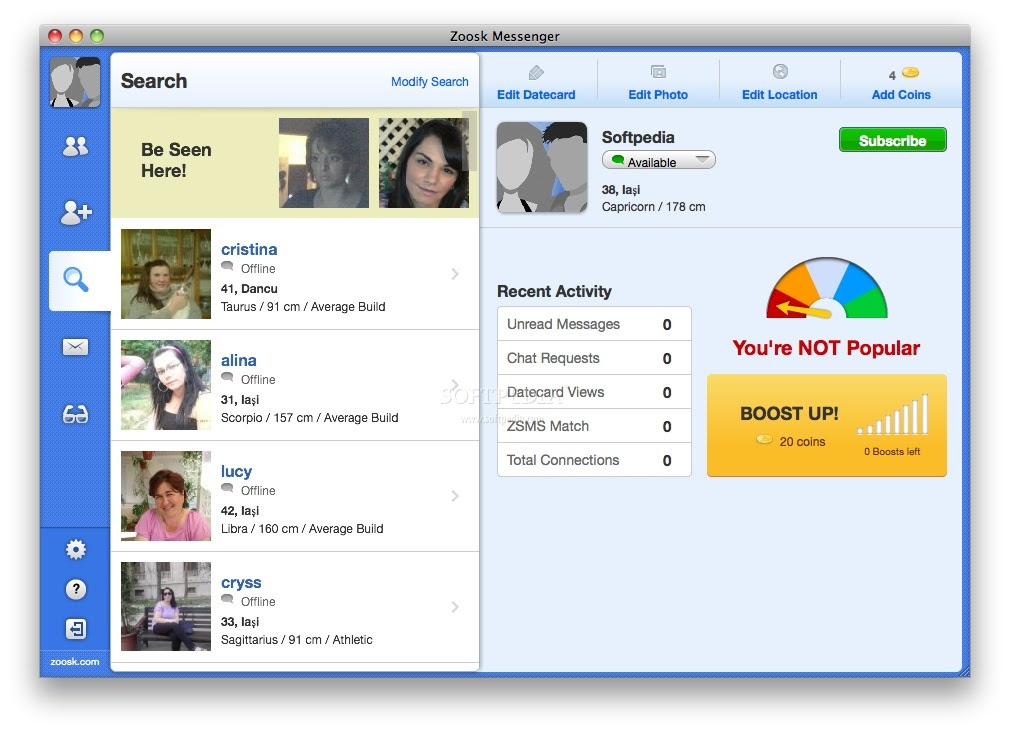The width and height of the screenshot is (1010, 732).
Task: Click the Total Connections row
Action: click(594, 460)
